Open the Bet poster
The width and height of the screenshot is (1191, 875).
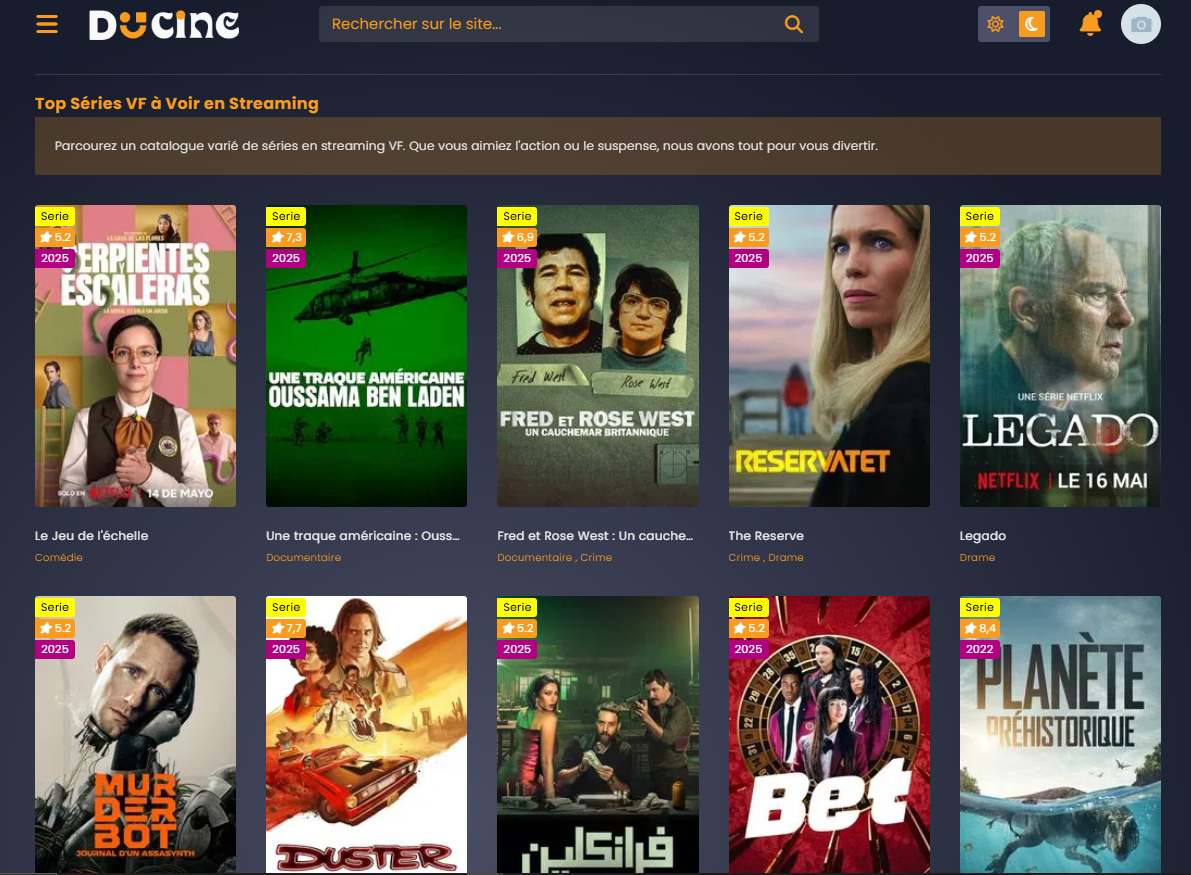tap(829, 734)
